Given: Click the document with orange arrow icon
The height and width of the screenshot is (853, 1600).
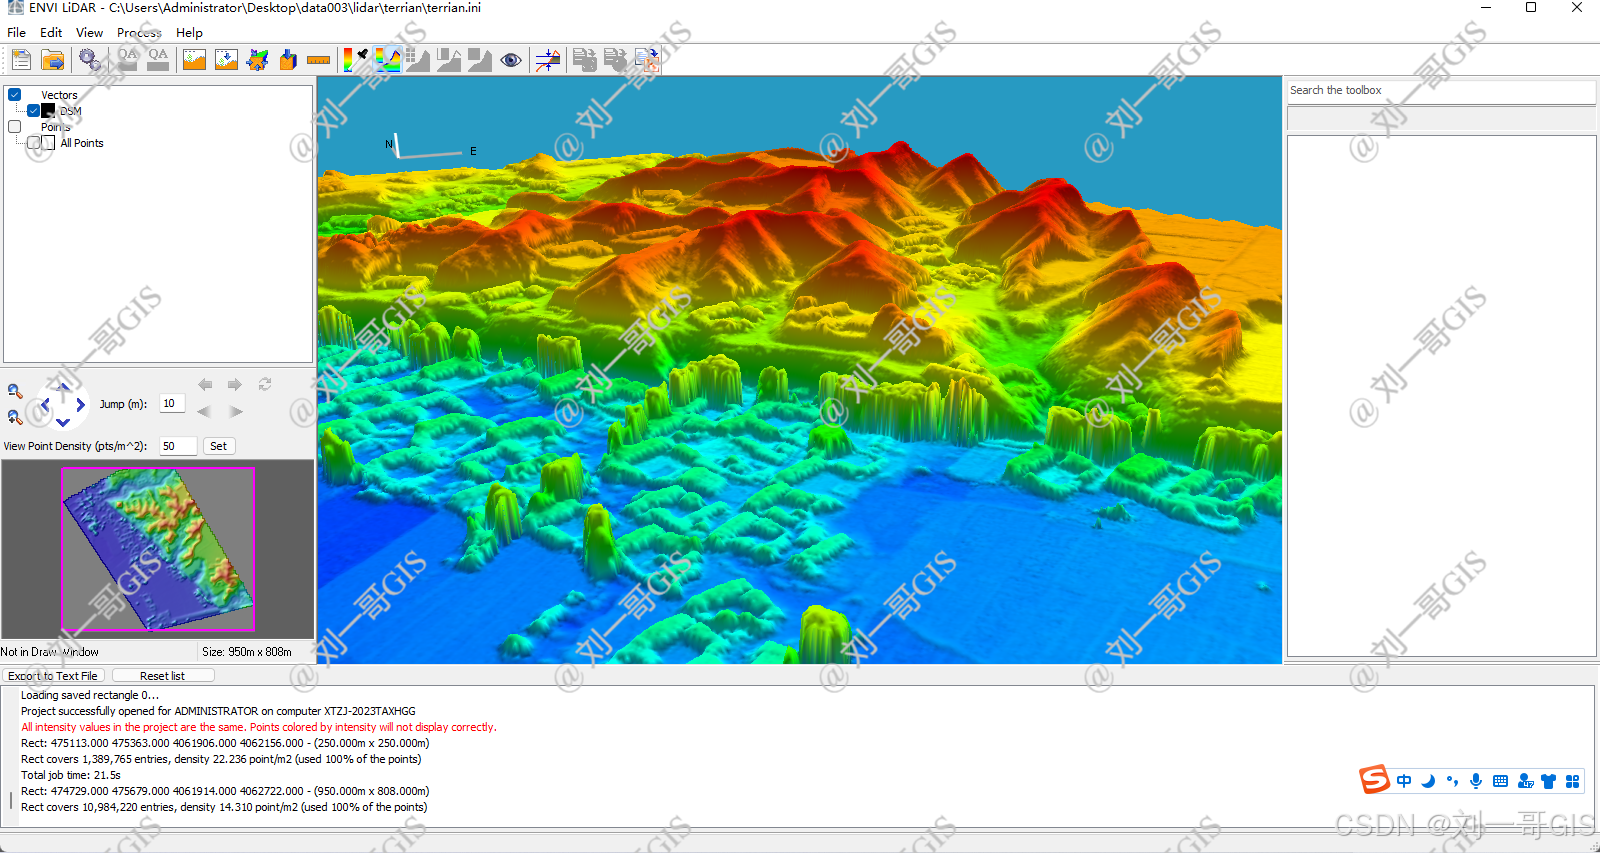Looking at the screenshot, I should [647, 60].
